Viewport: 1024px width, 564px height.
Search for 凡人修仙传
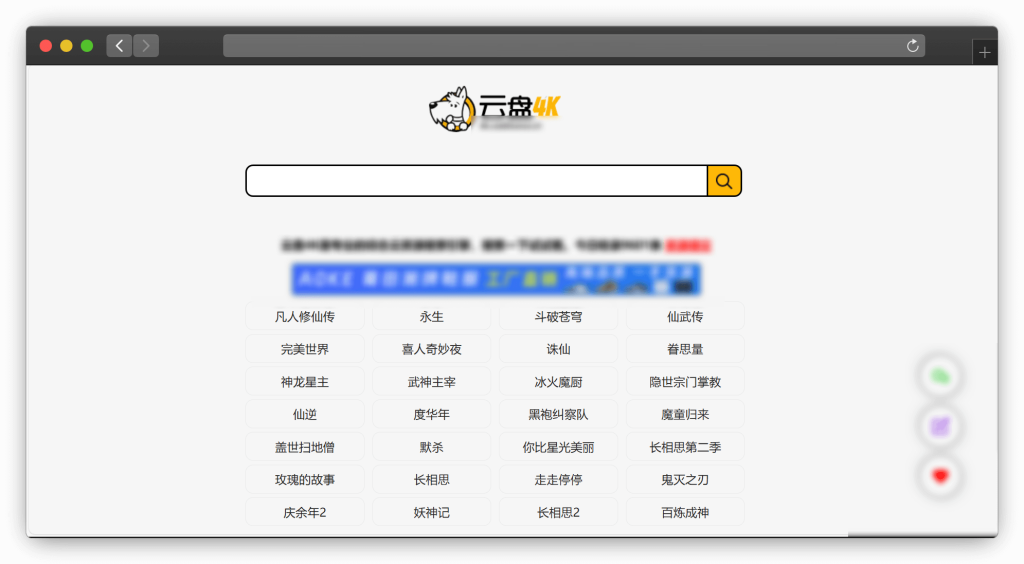pyautogui.click(x=305, y=317)
